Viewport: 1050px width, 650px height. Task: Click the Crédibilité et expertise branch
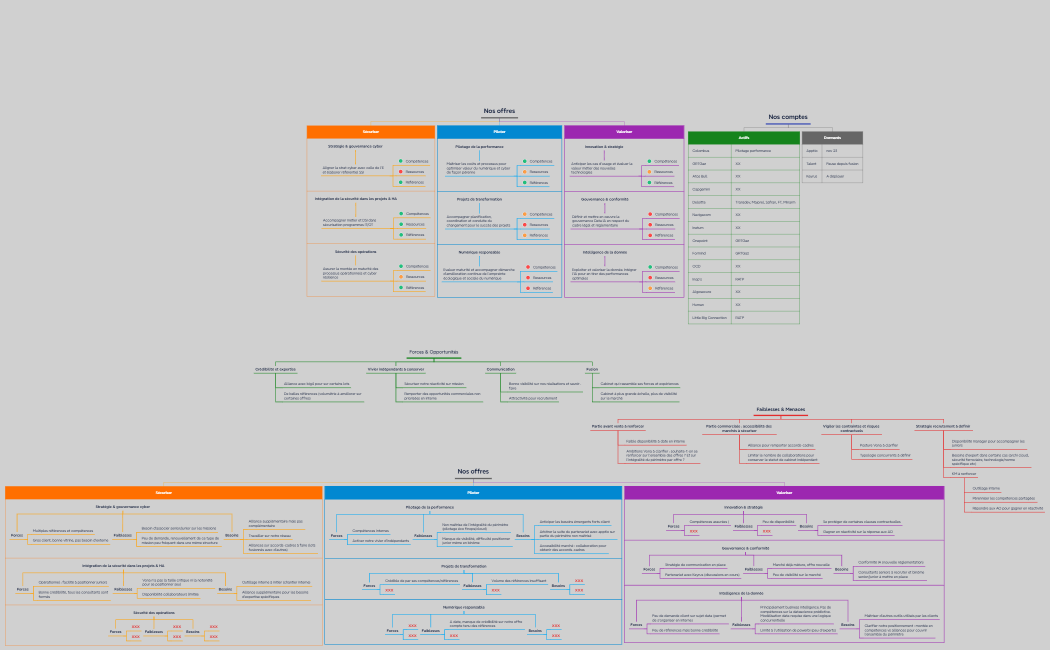[275, 369]
